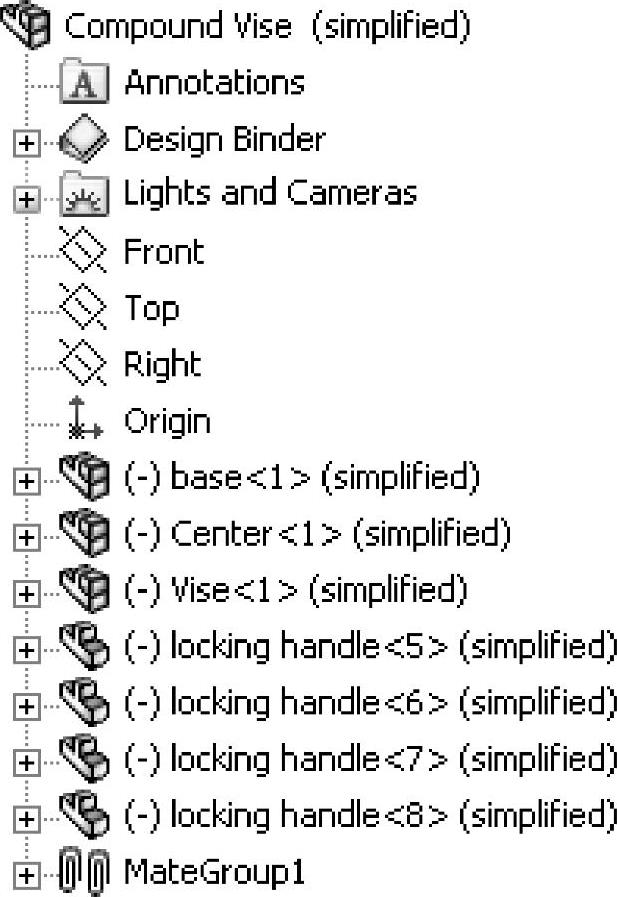
Task: Click the Front plane icon
Action: 83,251
